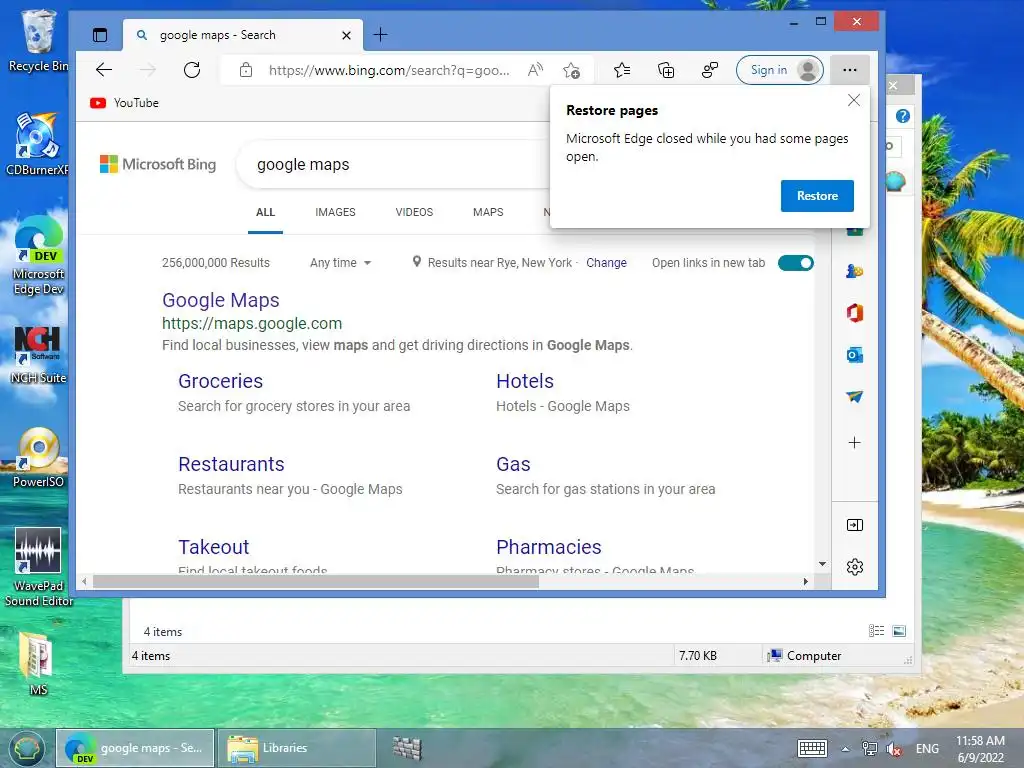The height and width of the screenshot is (768, 1024).
Task: Select NCH Suite desktop shortcut
Action: pyautogui.click(x=38, y=355)
